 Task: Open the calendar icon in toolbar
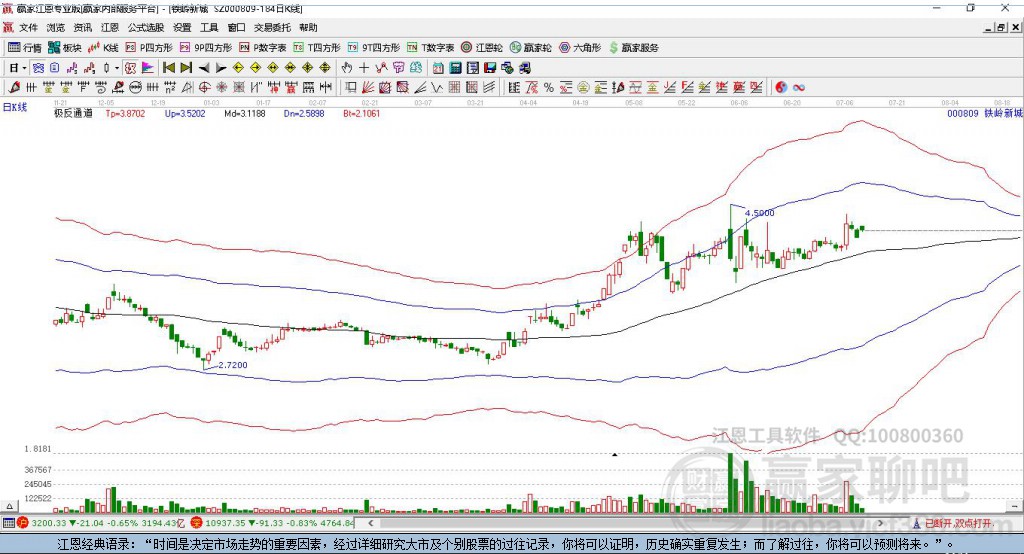coord(438,68)
